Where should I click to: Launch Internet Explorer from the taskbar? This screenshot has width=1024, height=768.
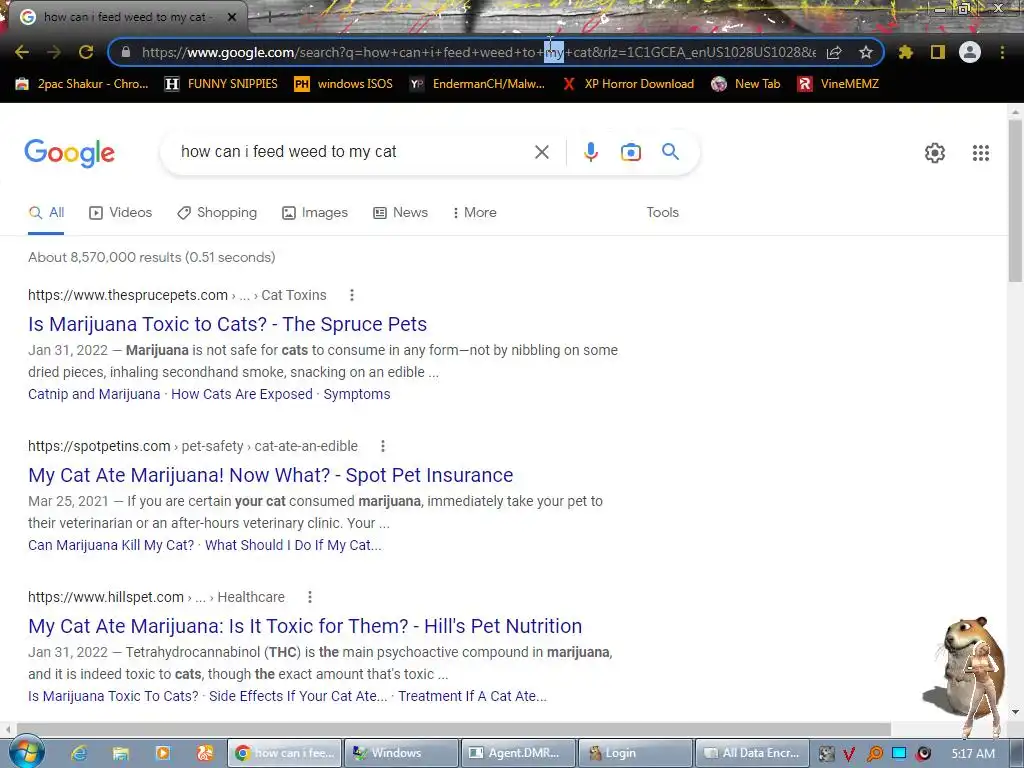point(79,753)
